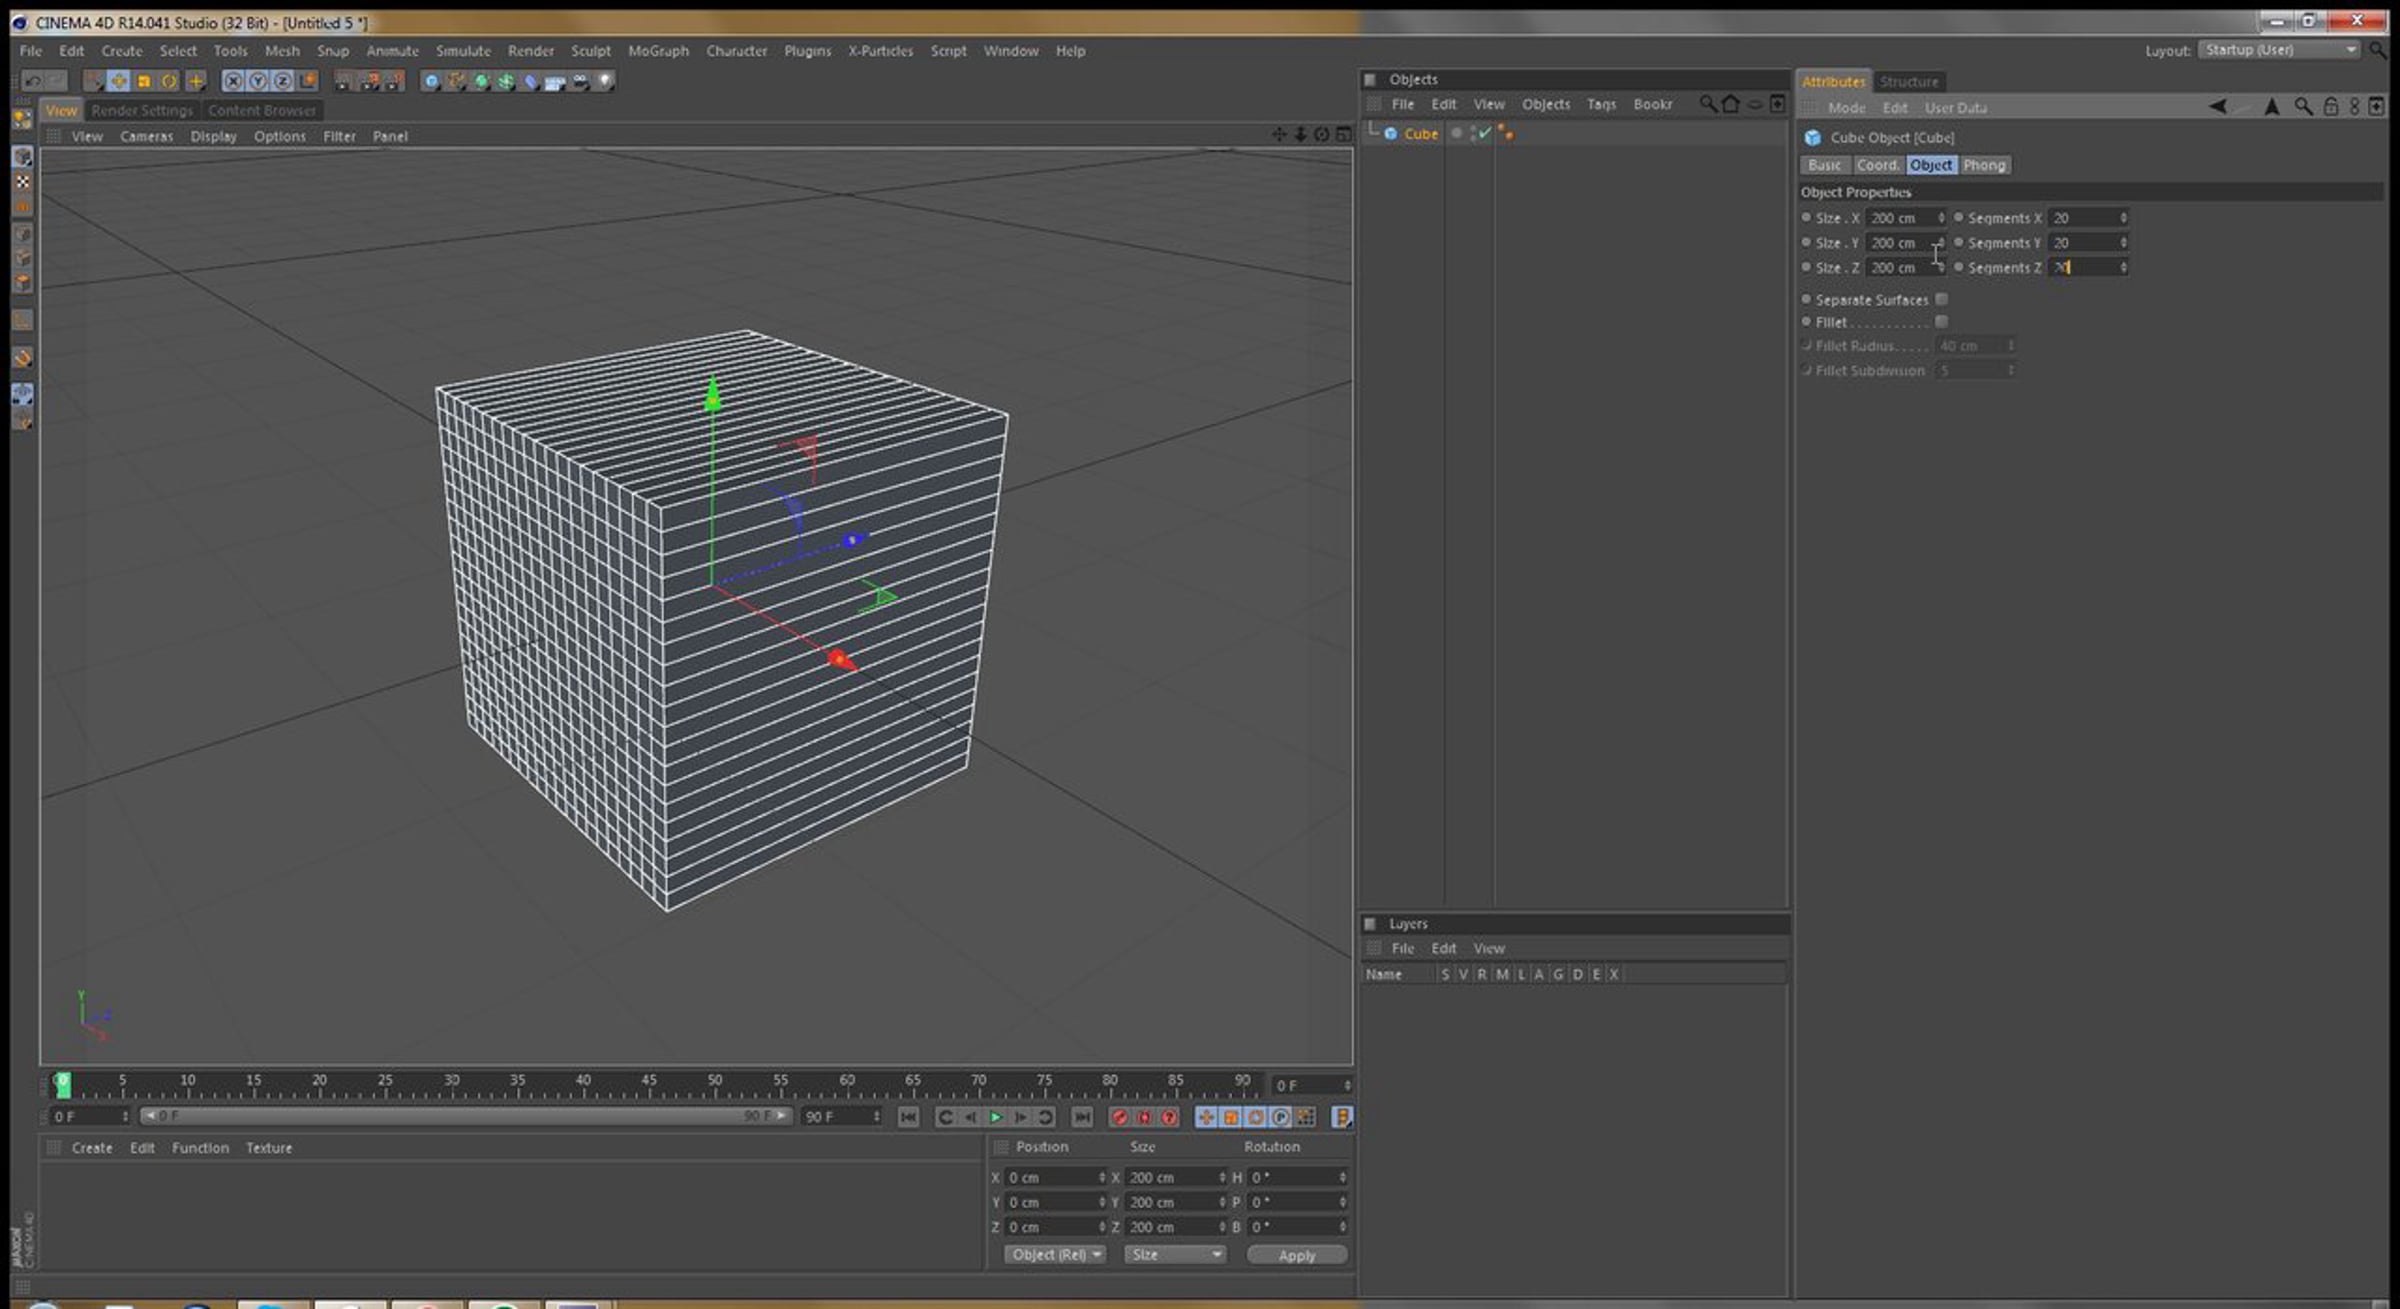Switch to Render Settings tab
The width and height of the screenshot is (2400, 1309).
pyautogui.click(x=142, y=110)
